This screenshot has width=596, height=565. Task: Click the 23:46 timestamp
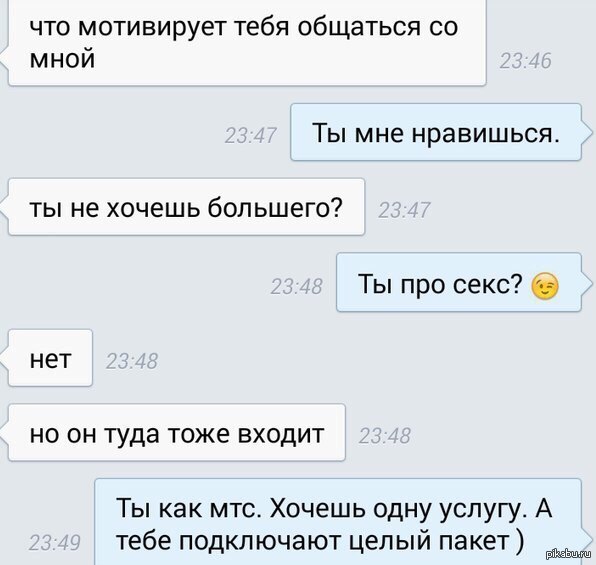point(525,61)
